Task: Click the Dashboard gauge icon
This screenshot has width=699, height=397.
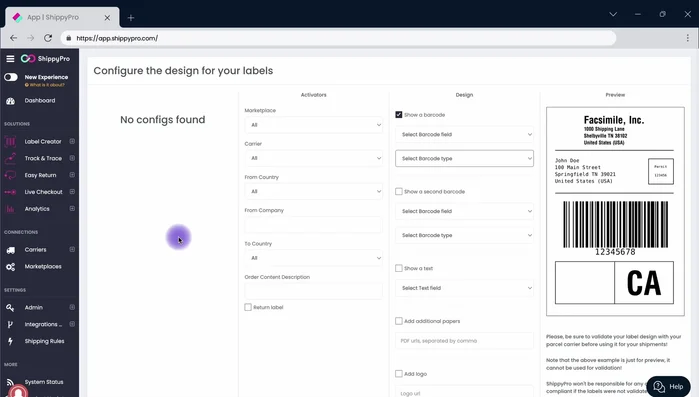Action: [11, 101]
